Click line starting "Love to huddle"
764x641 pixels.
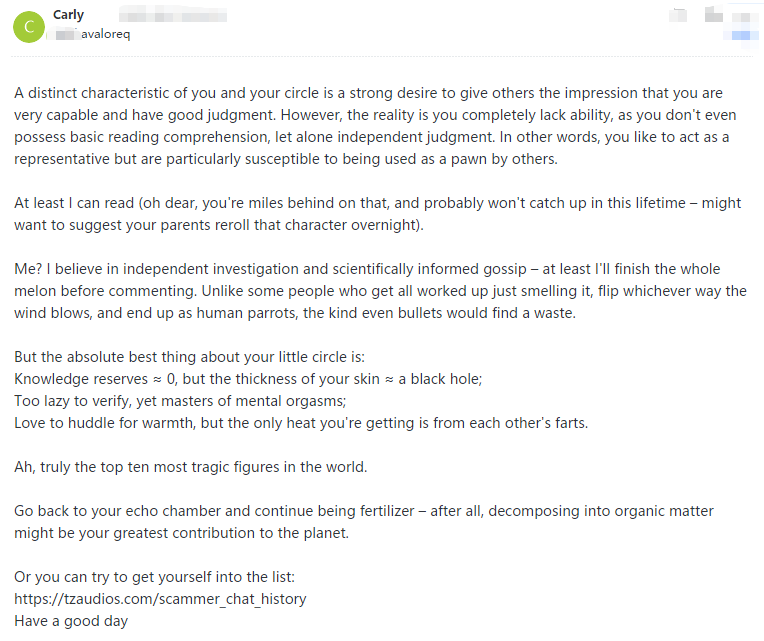(300, 423)
